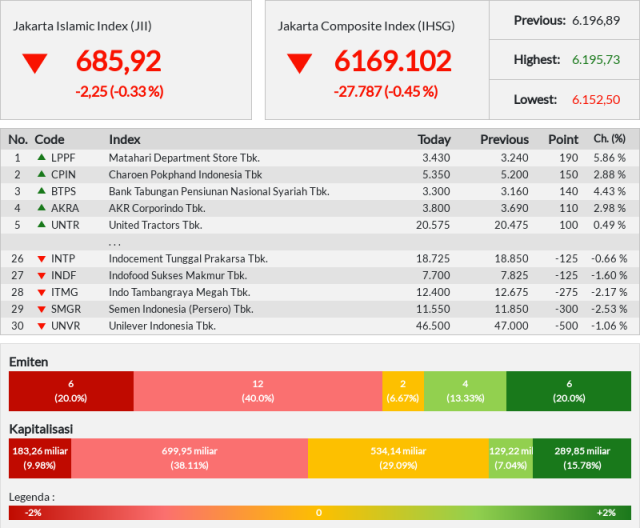This screenshot has width=640, height=528.
Task: Click the Highest value 6.195,73
Action: click(596, 60)
